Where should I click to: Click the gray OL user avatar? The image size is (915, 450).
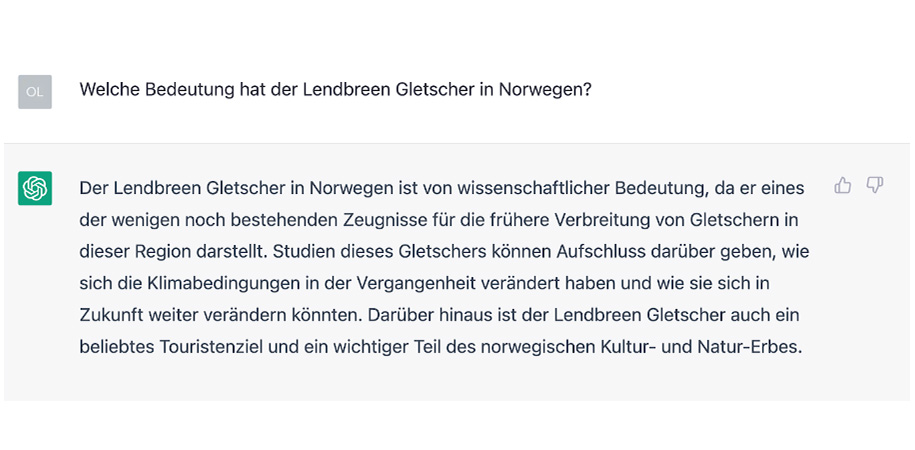tap(35, 91)
